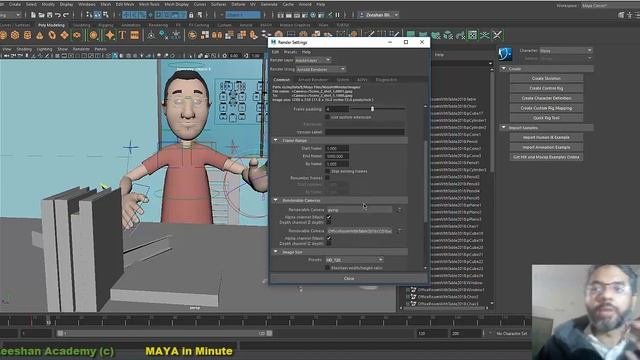The height and width of the screenshot is (360, 640).
Task: Toggle Skip existing frames checkbox
Action: click(x=327, y=171)
